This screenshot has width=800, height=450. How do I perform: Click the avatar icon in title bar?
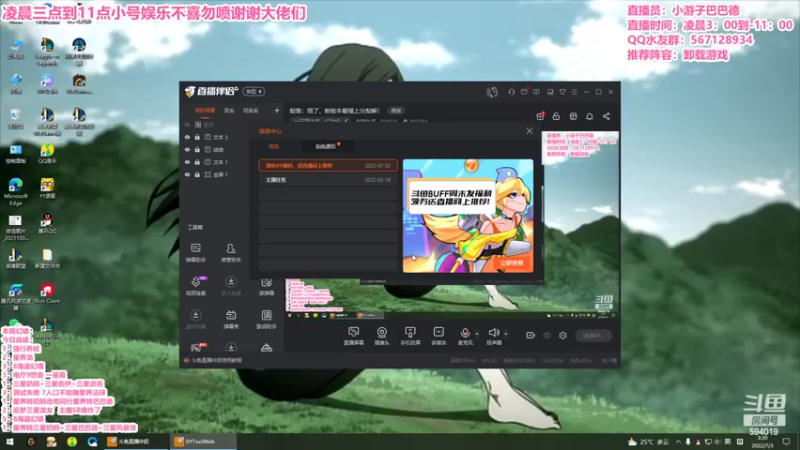492,92
